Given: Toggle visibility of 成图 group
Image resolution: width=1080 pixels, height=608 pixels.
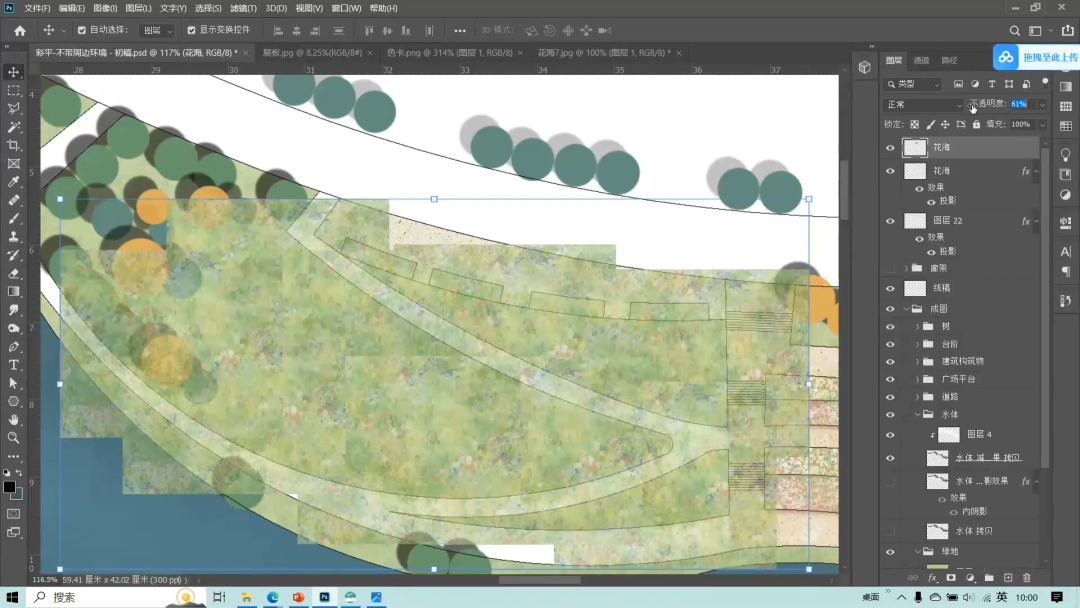Looking at the screenshot, I should pos(890,309).
